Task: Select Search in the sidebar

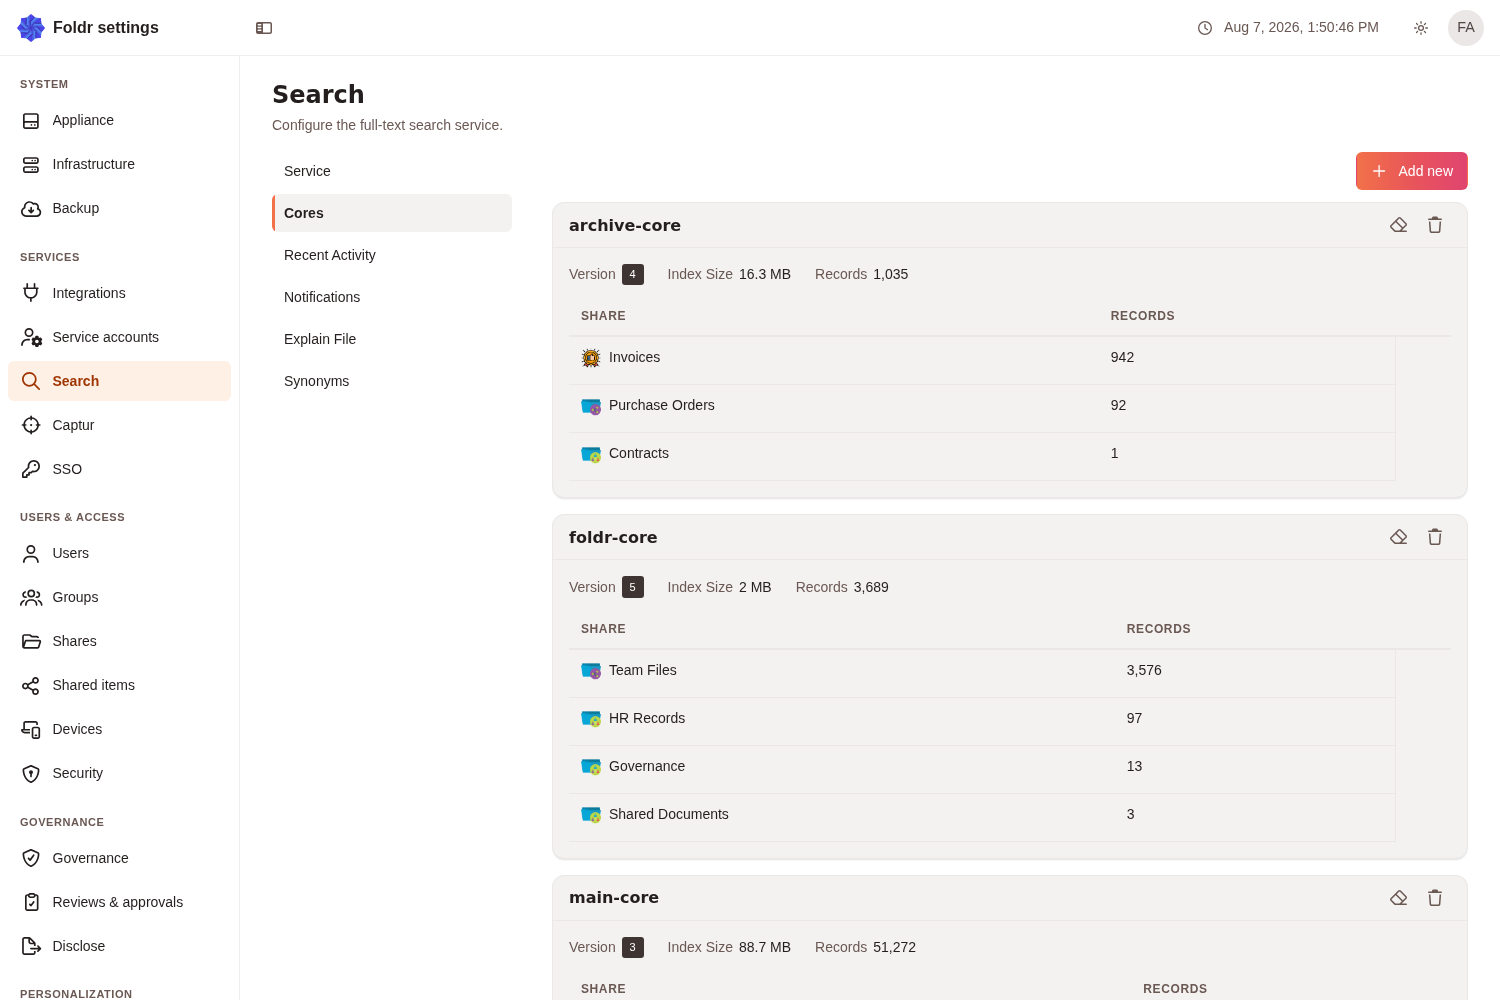Action: tap(119, 381)
